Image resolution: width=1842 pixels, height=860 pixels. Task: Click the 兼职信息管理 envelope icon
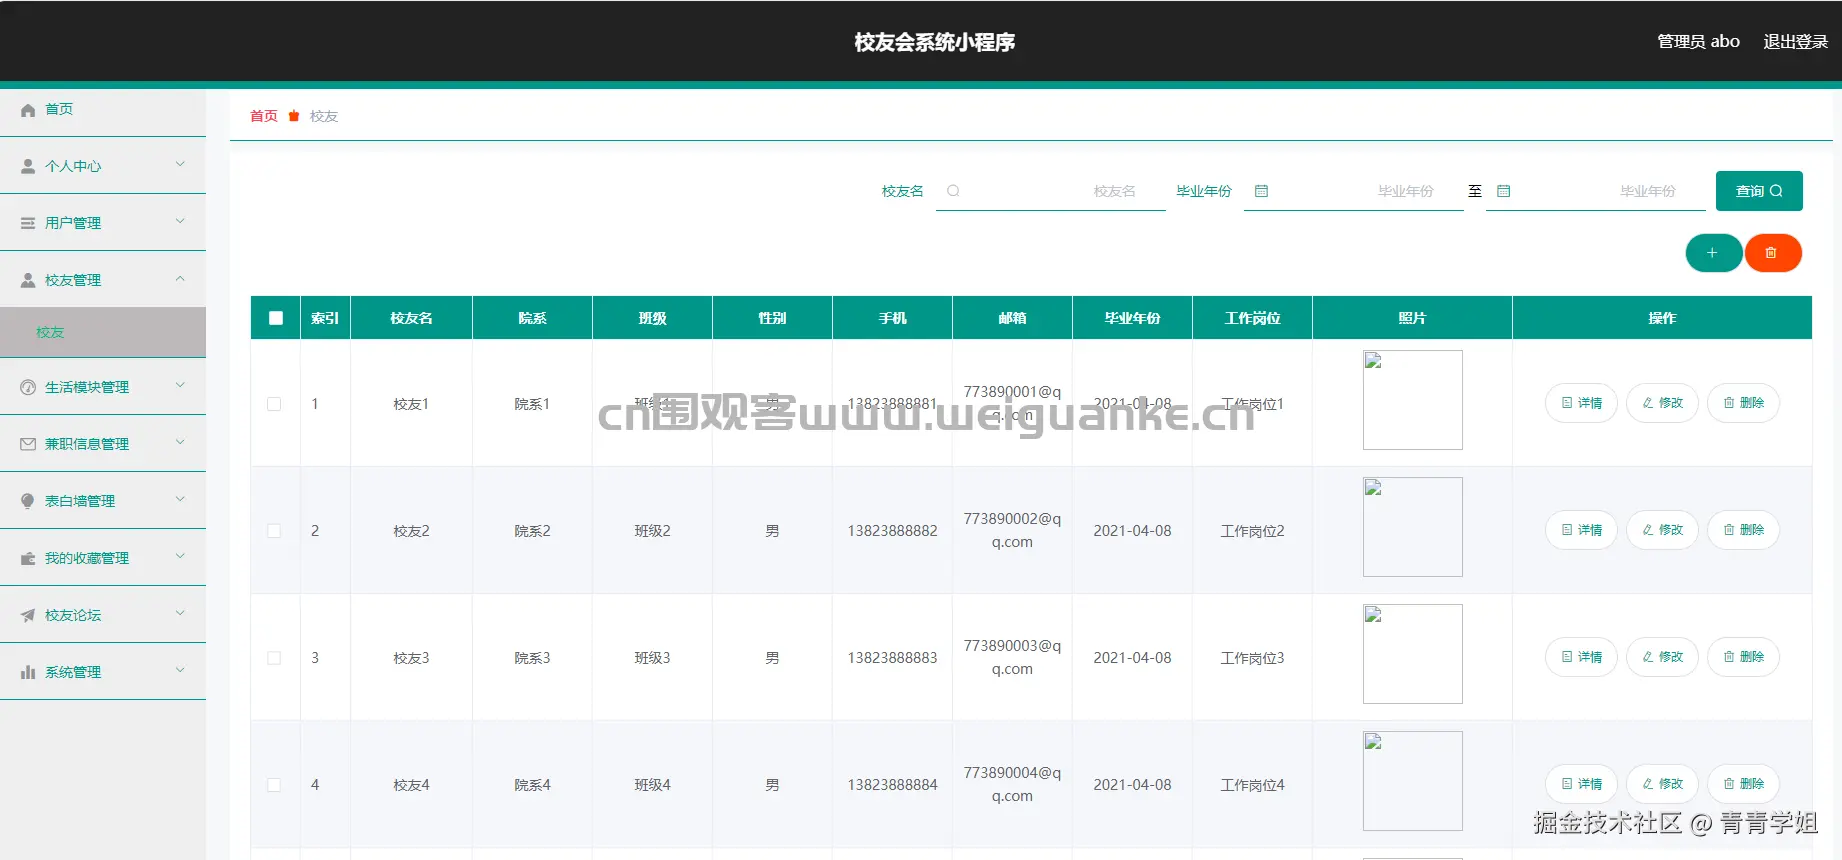(x=28, y=445)
